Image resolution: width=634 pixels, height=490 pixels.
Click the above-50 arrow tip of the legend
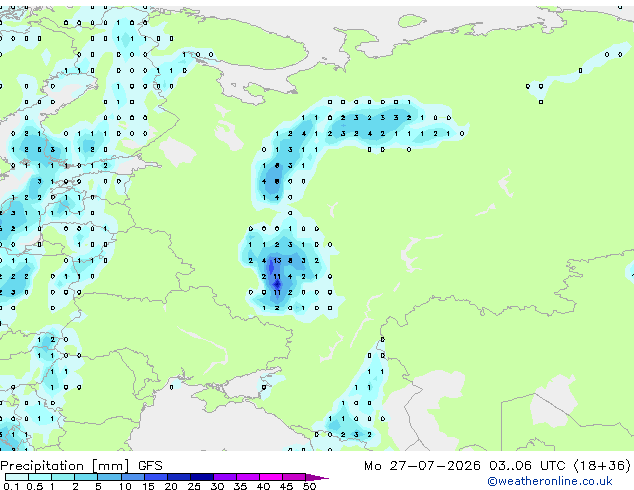(317, 477)
